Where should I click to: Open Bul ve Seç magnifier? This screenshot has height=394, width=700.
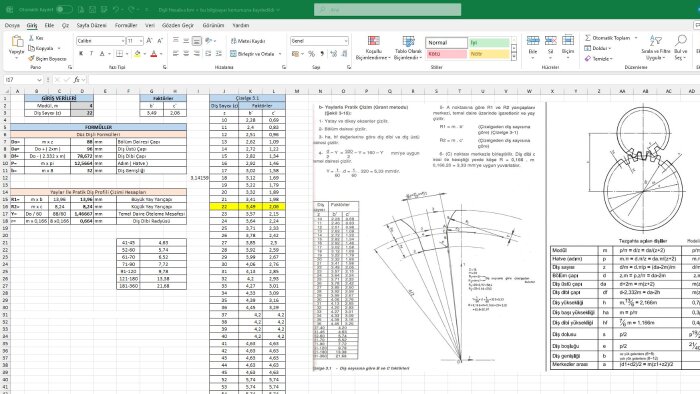680,47
